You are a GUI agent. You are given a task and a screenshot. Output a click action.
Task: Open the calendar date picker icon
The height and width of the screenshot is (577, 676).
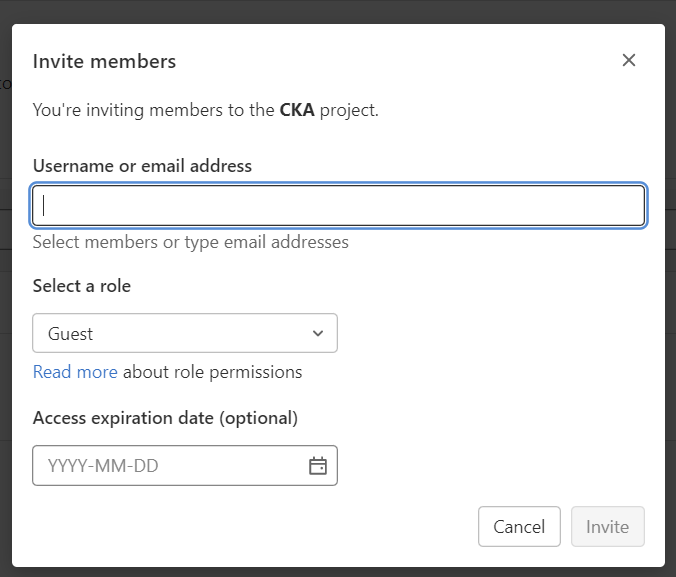click(x=318, y=466)
